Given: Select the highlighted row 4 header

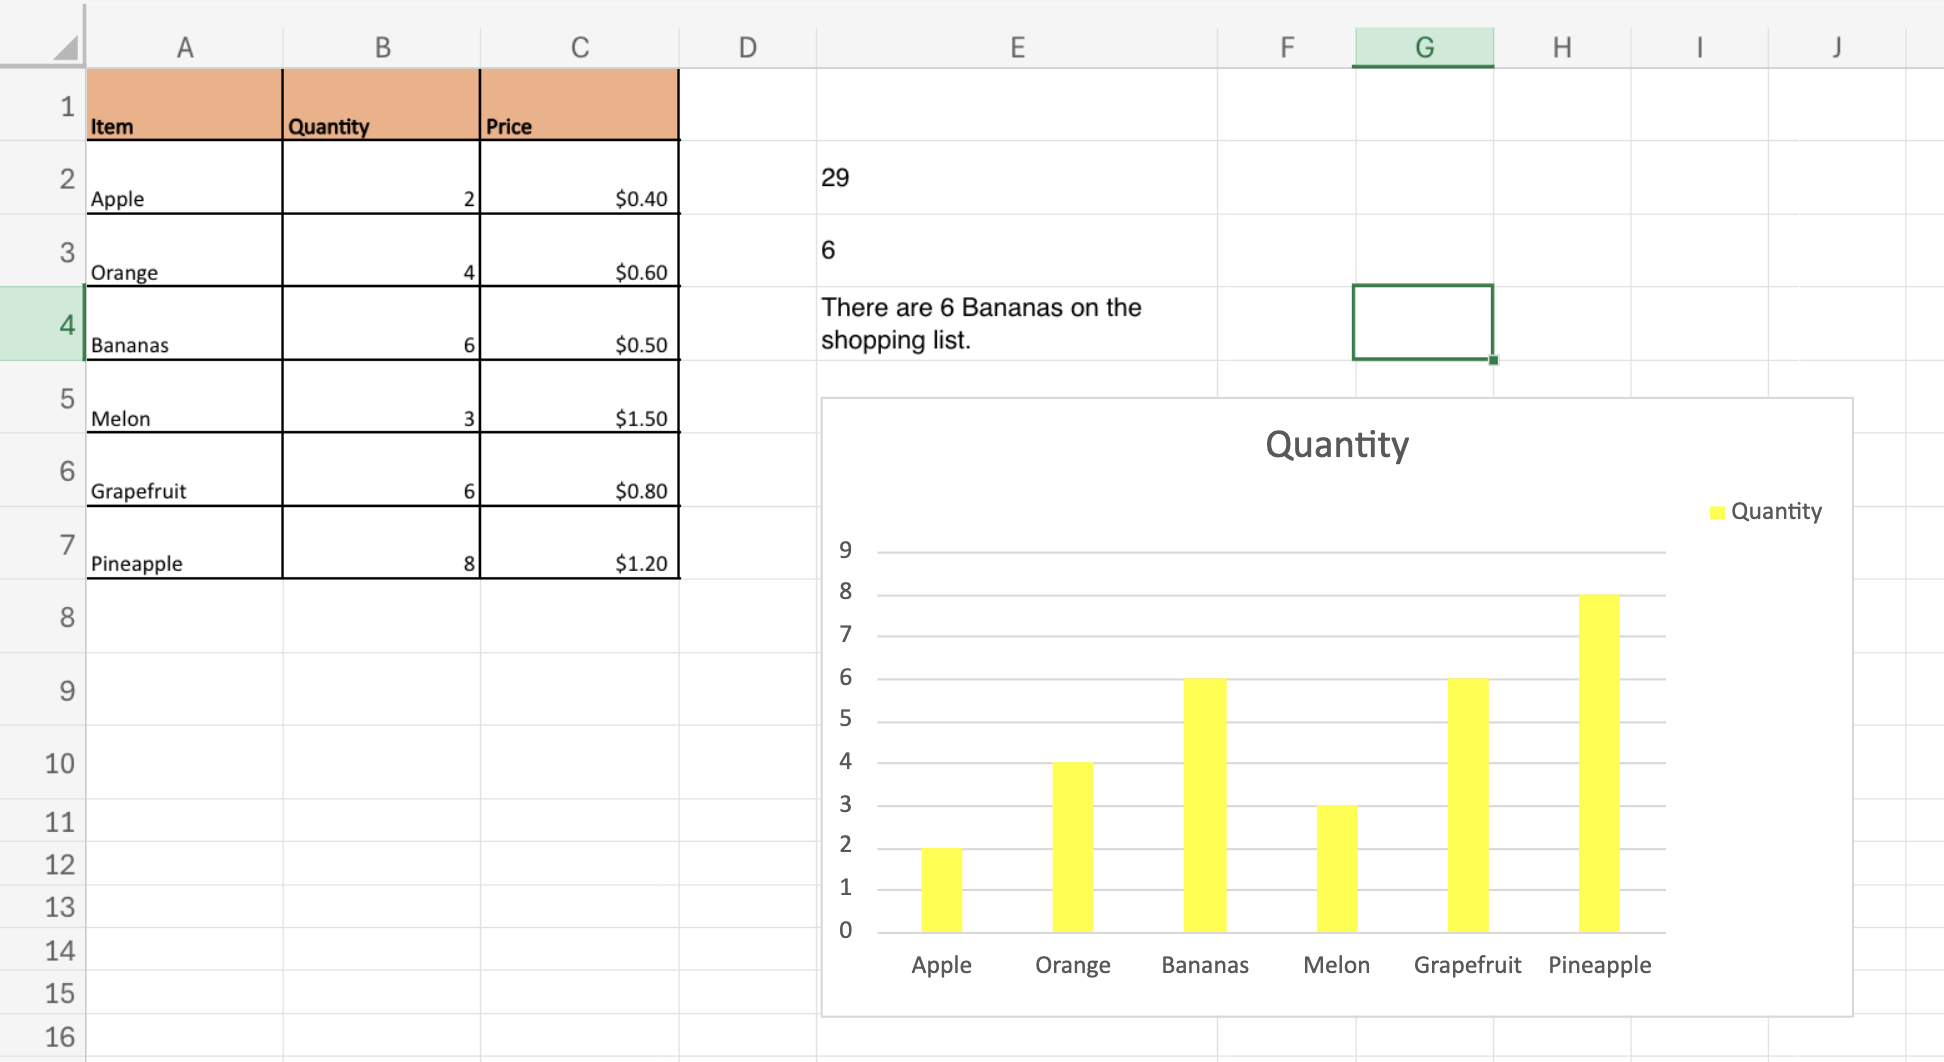Looking at the screenshot, I should (43, 324).
